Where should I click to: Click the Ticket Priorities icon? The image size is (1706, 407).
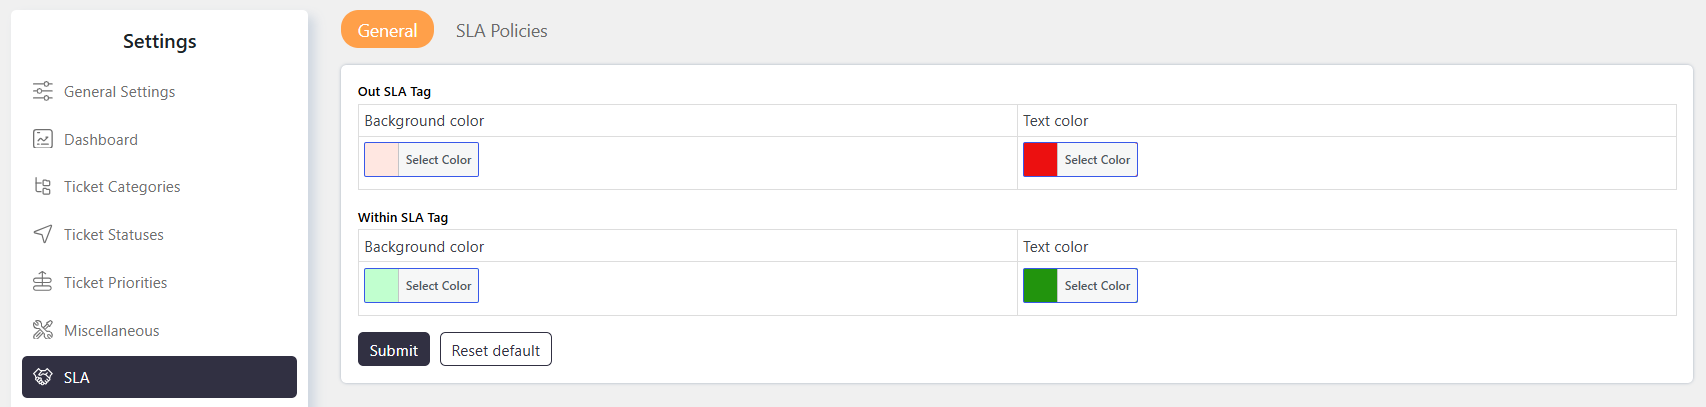tap(43, 282)
